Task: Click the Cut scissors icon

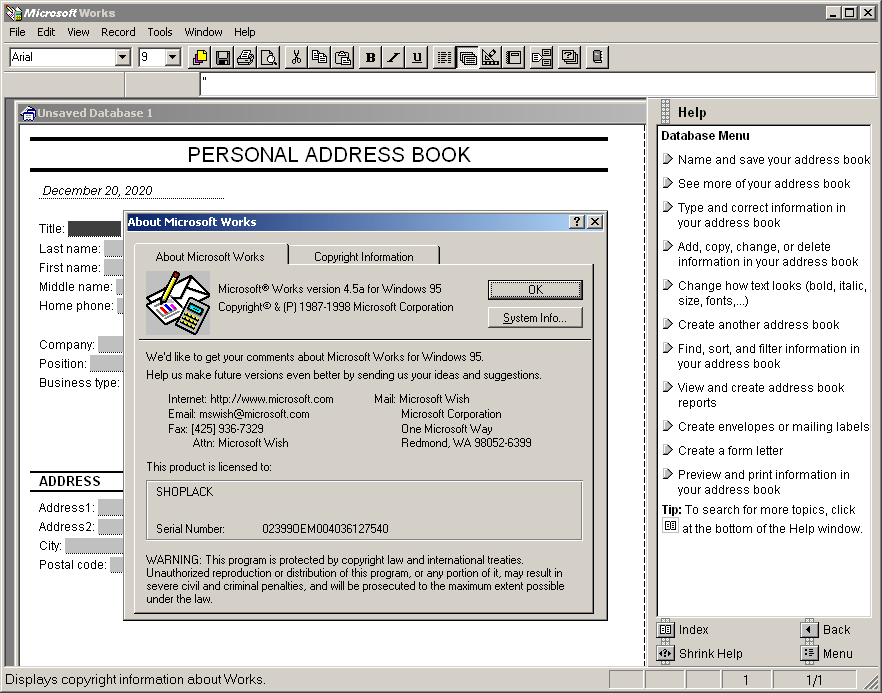Action: (x=296, y=57)
